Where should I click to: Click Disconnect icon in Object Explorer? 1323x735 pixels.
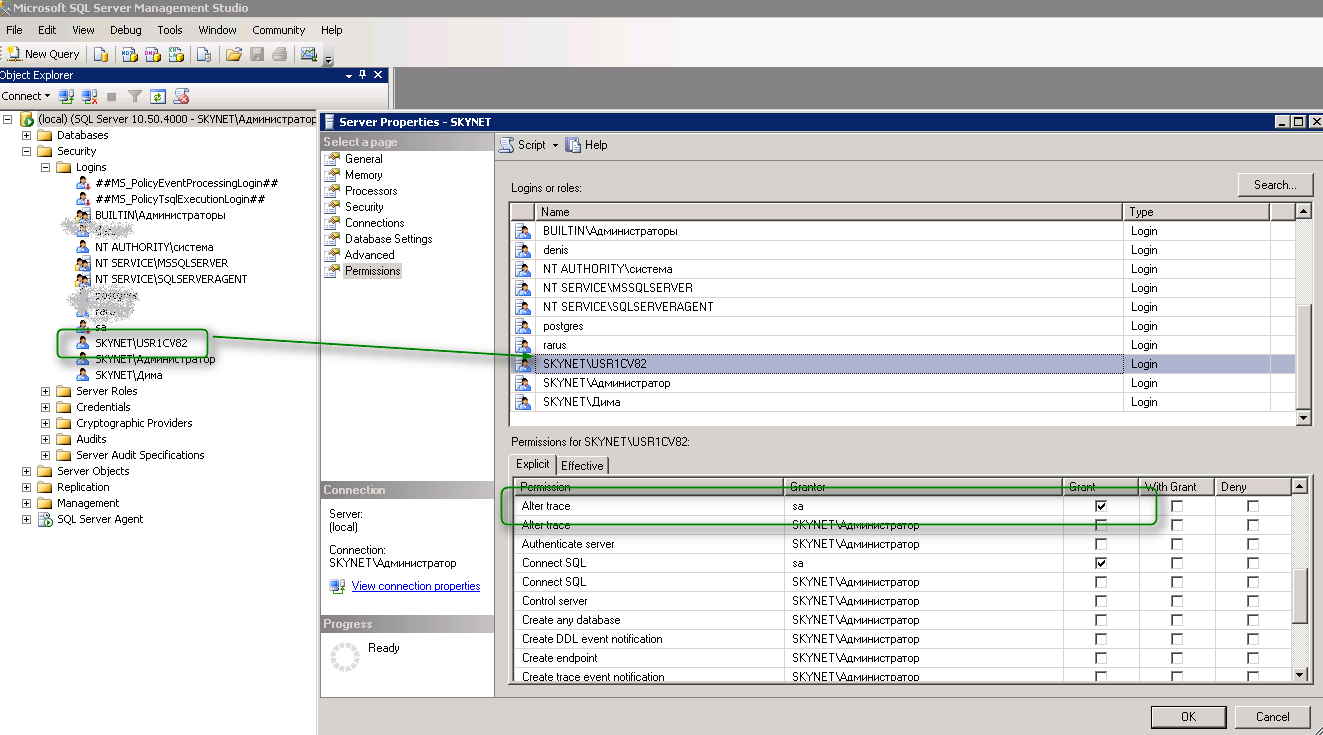click(89, 96)
